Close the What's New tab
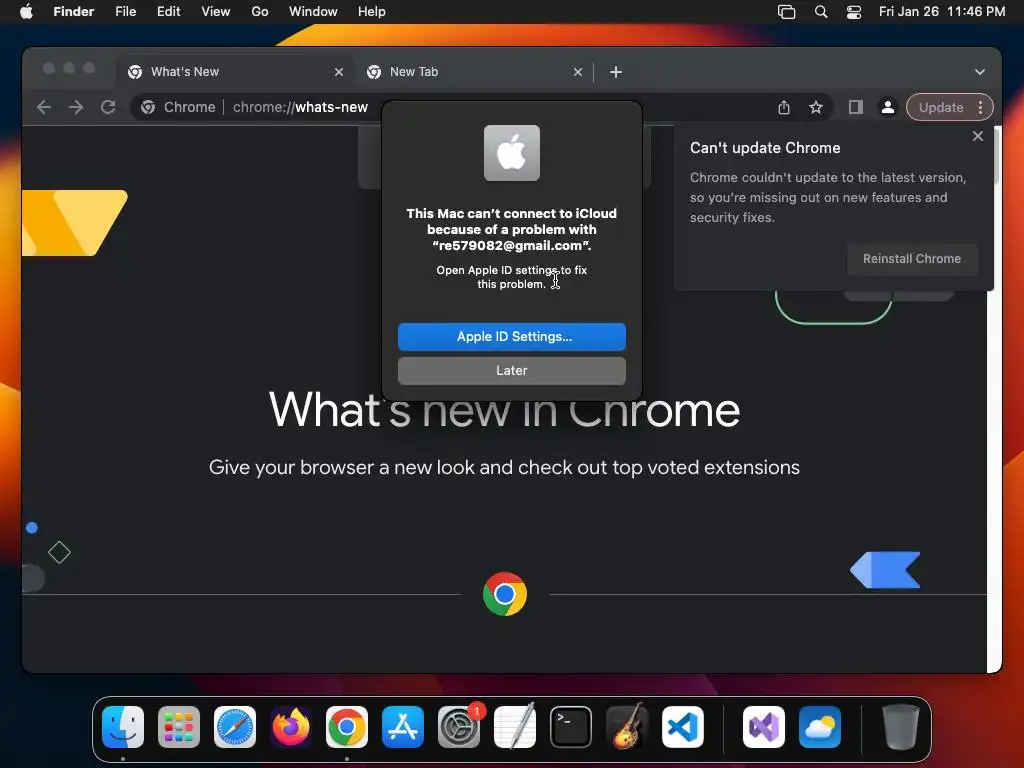The image size is (1024, 768). point(338,72)
